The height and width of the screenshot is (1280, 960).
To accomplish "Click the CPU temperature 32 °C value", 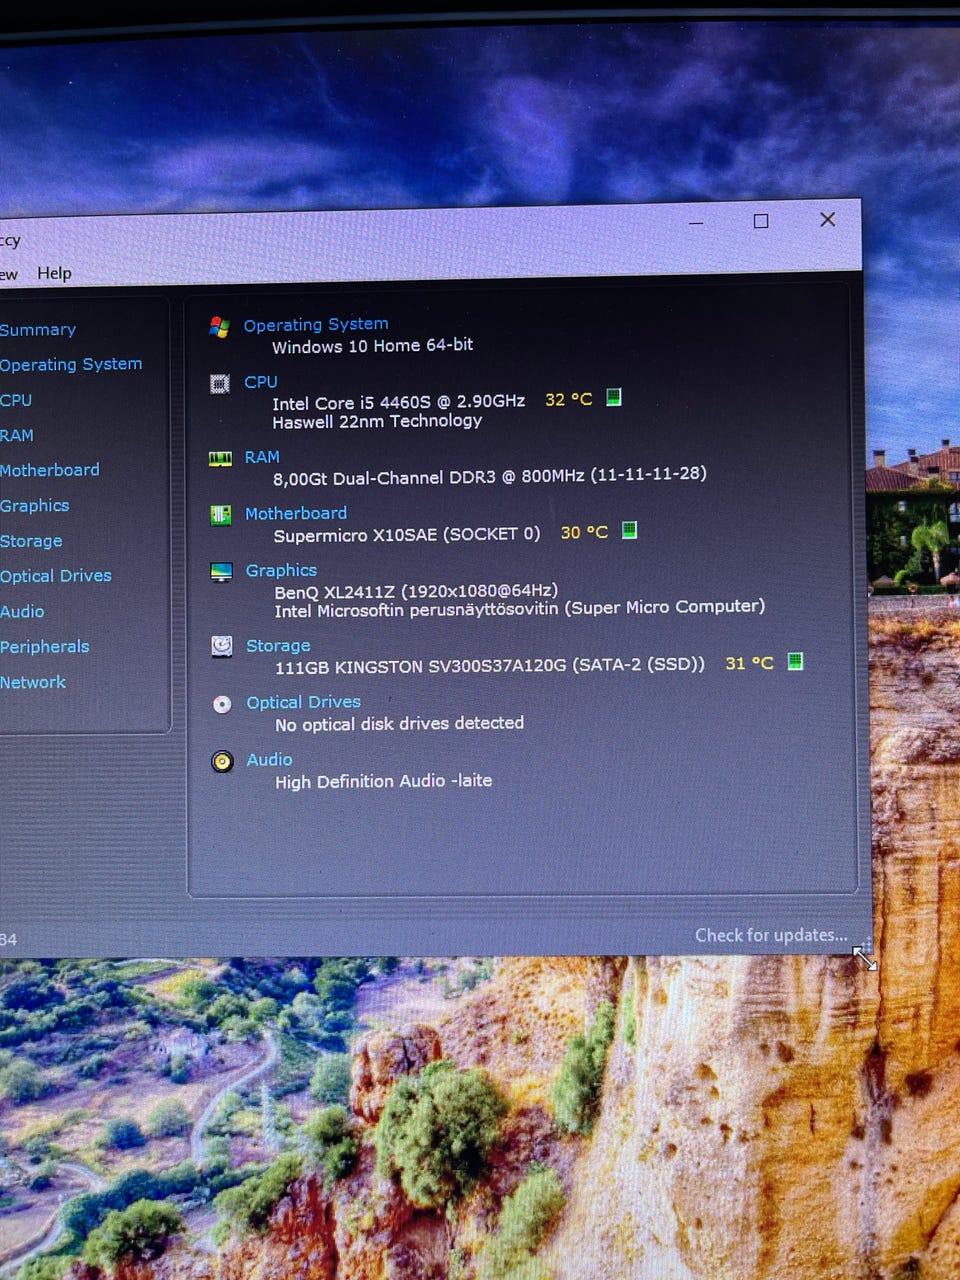I will [x=569, y=399].
